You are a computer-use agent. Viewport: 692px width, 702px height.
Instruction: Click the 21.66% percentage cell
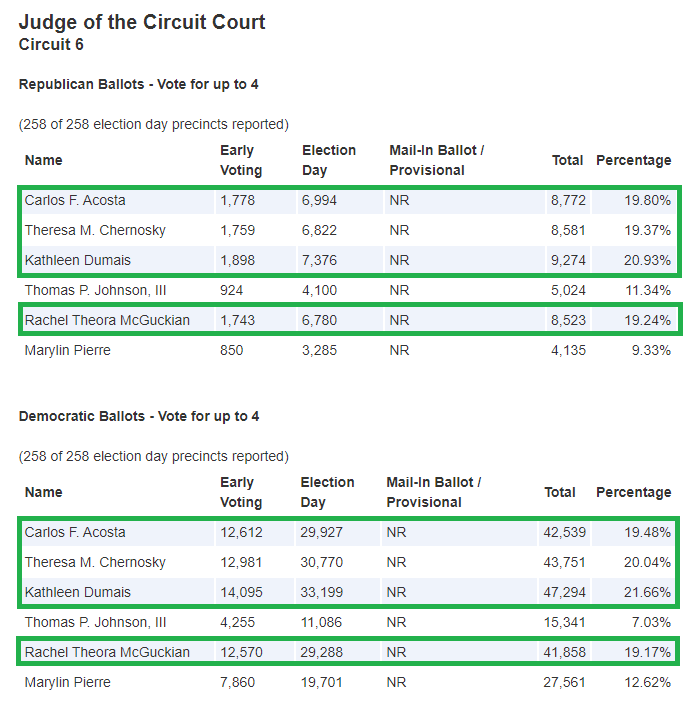point(649,592)
